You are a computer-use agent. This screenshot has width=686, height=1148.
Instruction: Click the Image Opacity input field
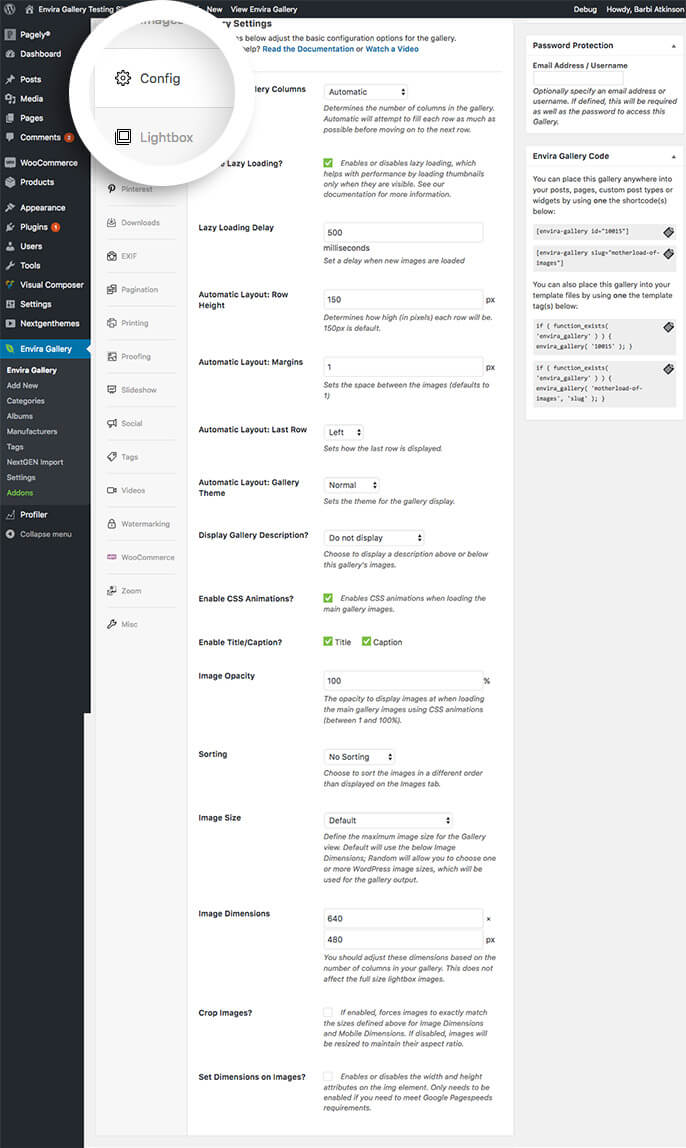point(403,681)
